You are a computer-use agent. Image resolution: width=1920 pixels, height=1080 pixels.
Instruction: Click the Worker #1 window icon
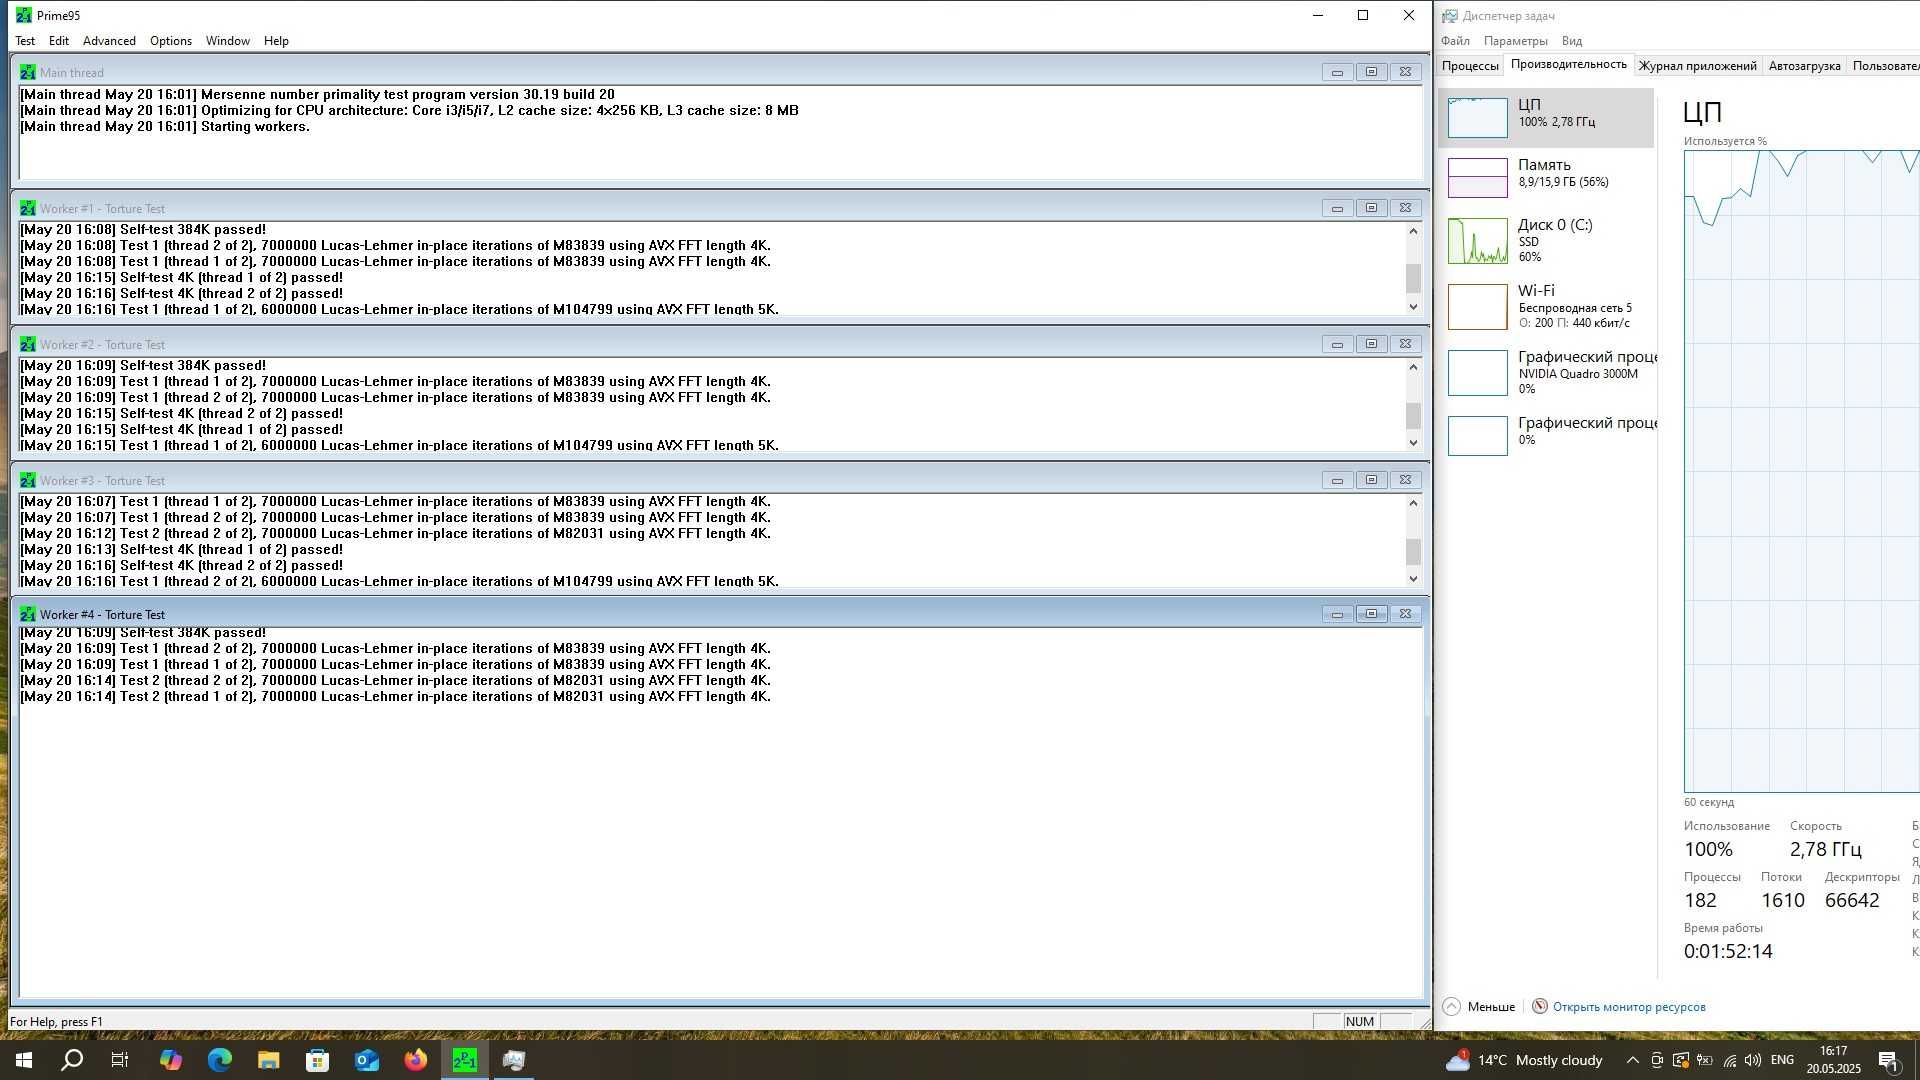point(28,208)
